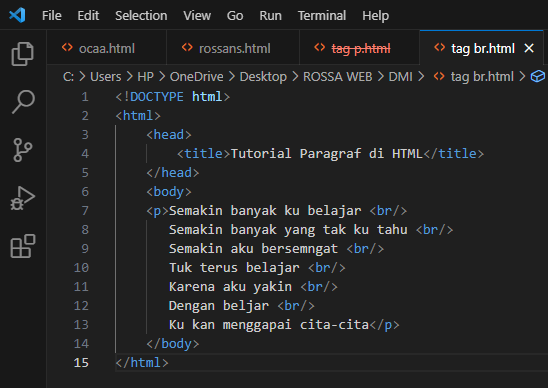Click the HP breadcrumb segment

point(145,77)
